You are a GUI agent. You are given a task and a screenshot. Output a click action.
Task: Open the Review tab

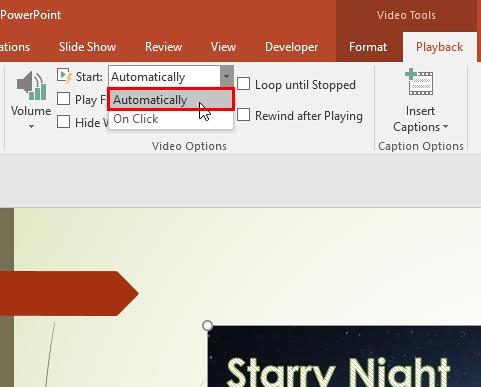(x=163, y=47)
